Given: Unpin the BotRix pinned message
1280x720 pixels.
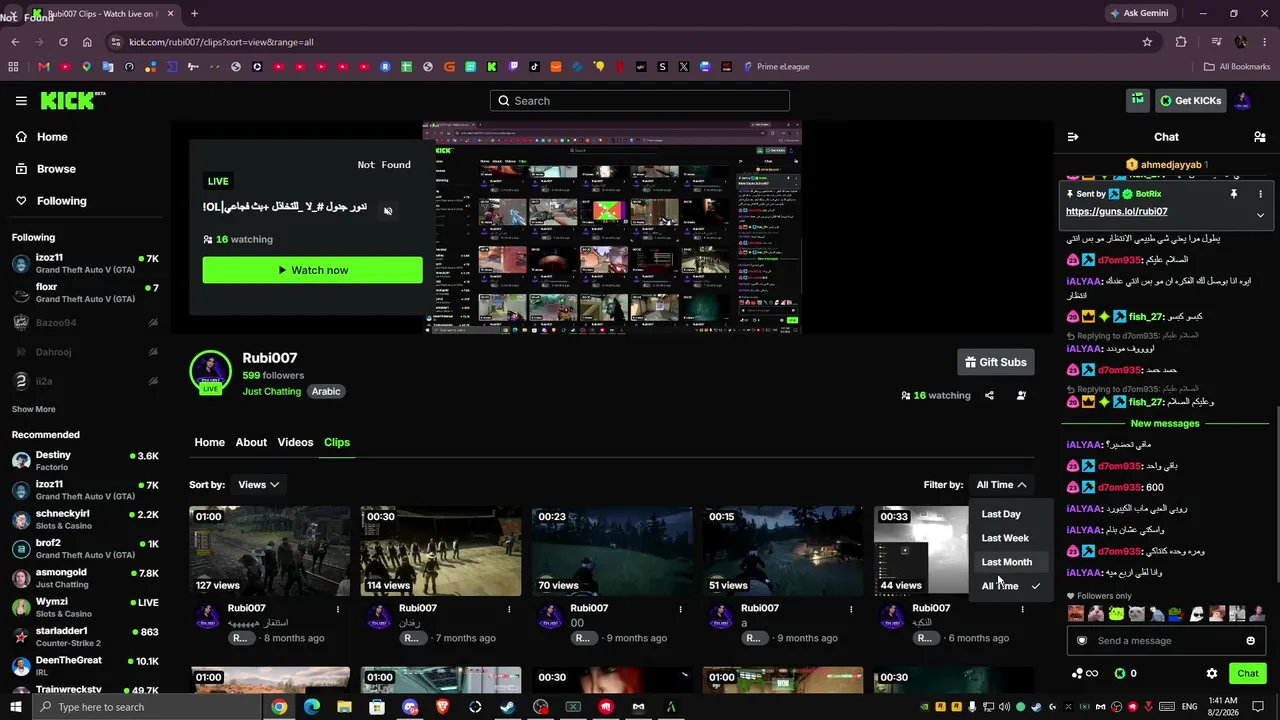Looking at the screenshot, I should (x=1234, y=194).
